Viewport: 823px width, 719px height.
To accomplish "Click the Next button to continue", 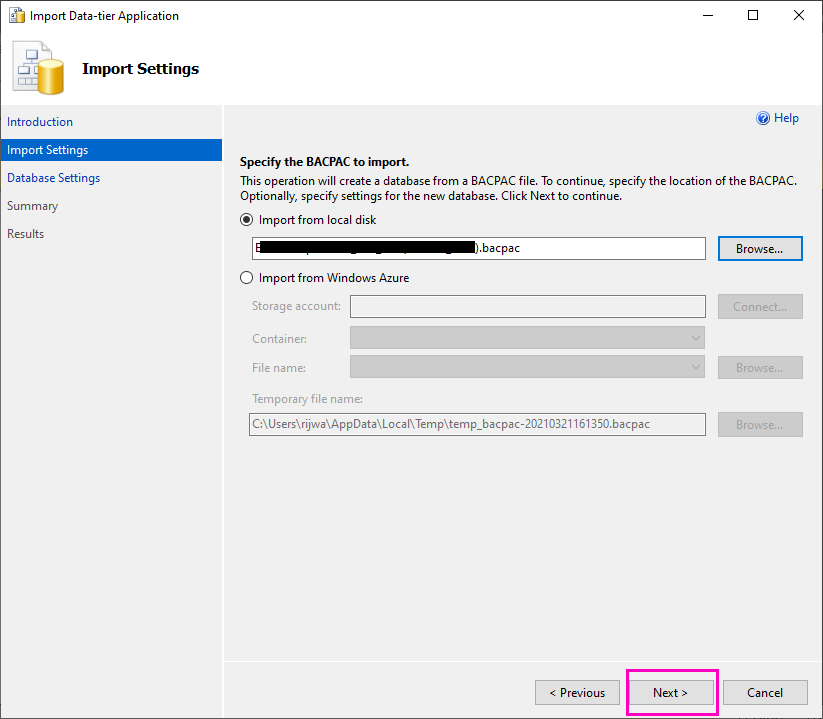I will 671,692.
